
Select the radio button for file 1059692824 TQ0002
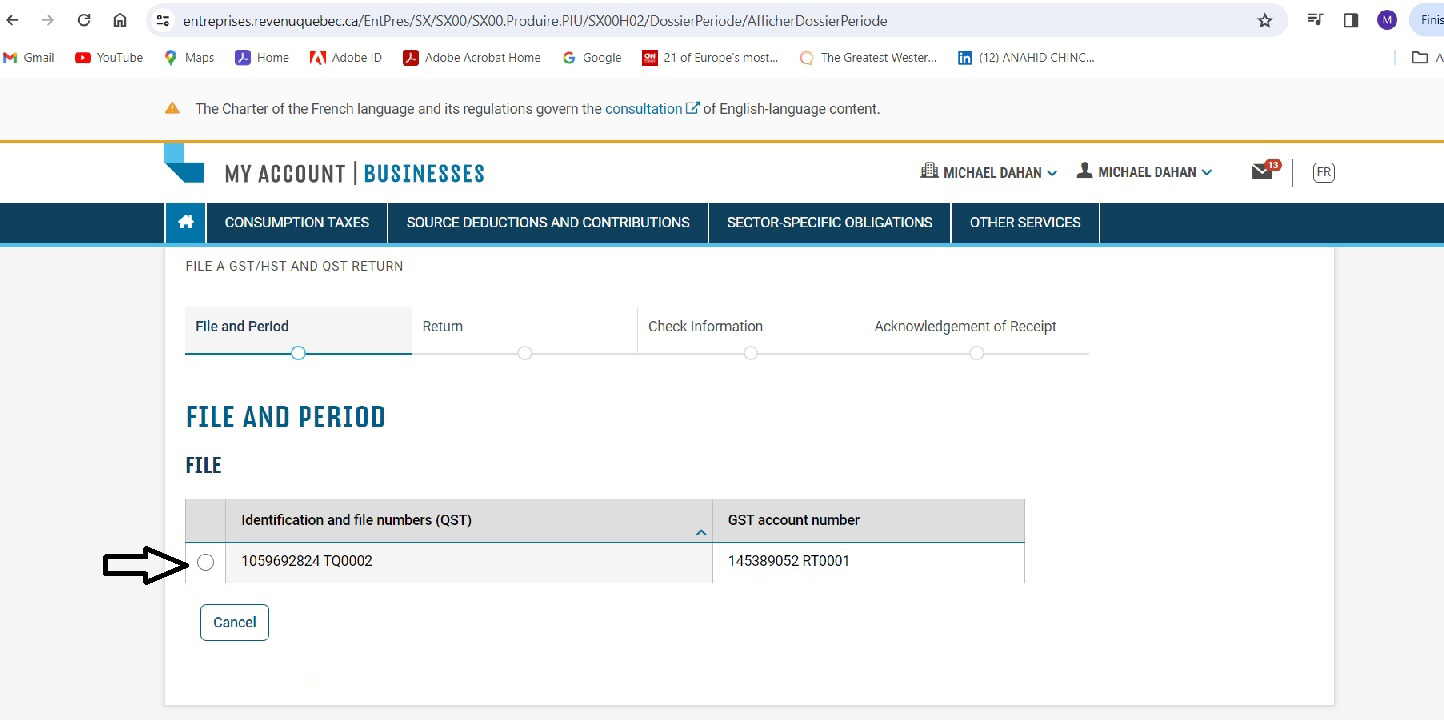205,562
